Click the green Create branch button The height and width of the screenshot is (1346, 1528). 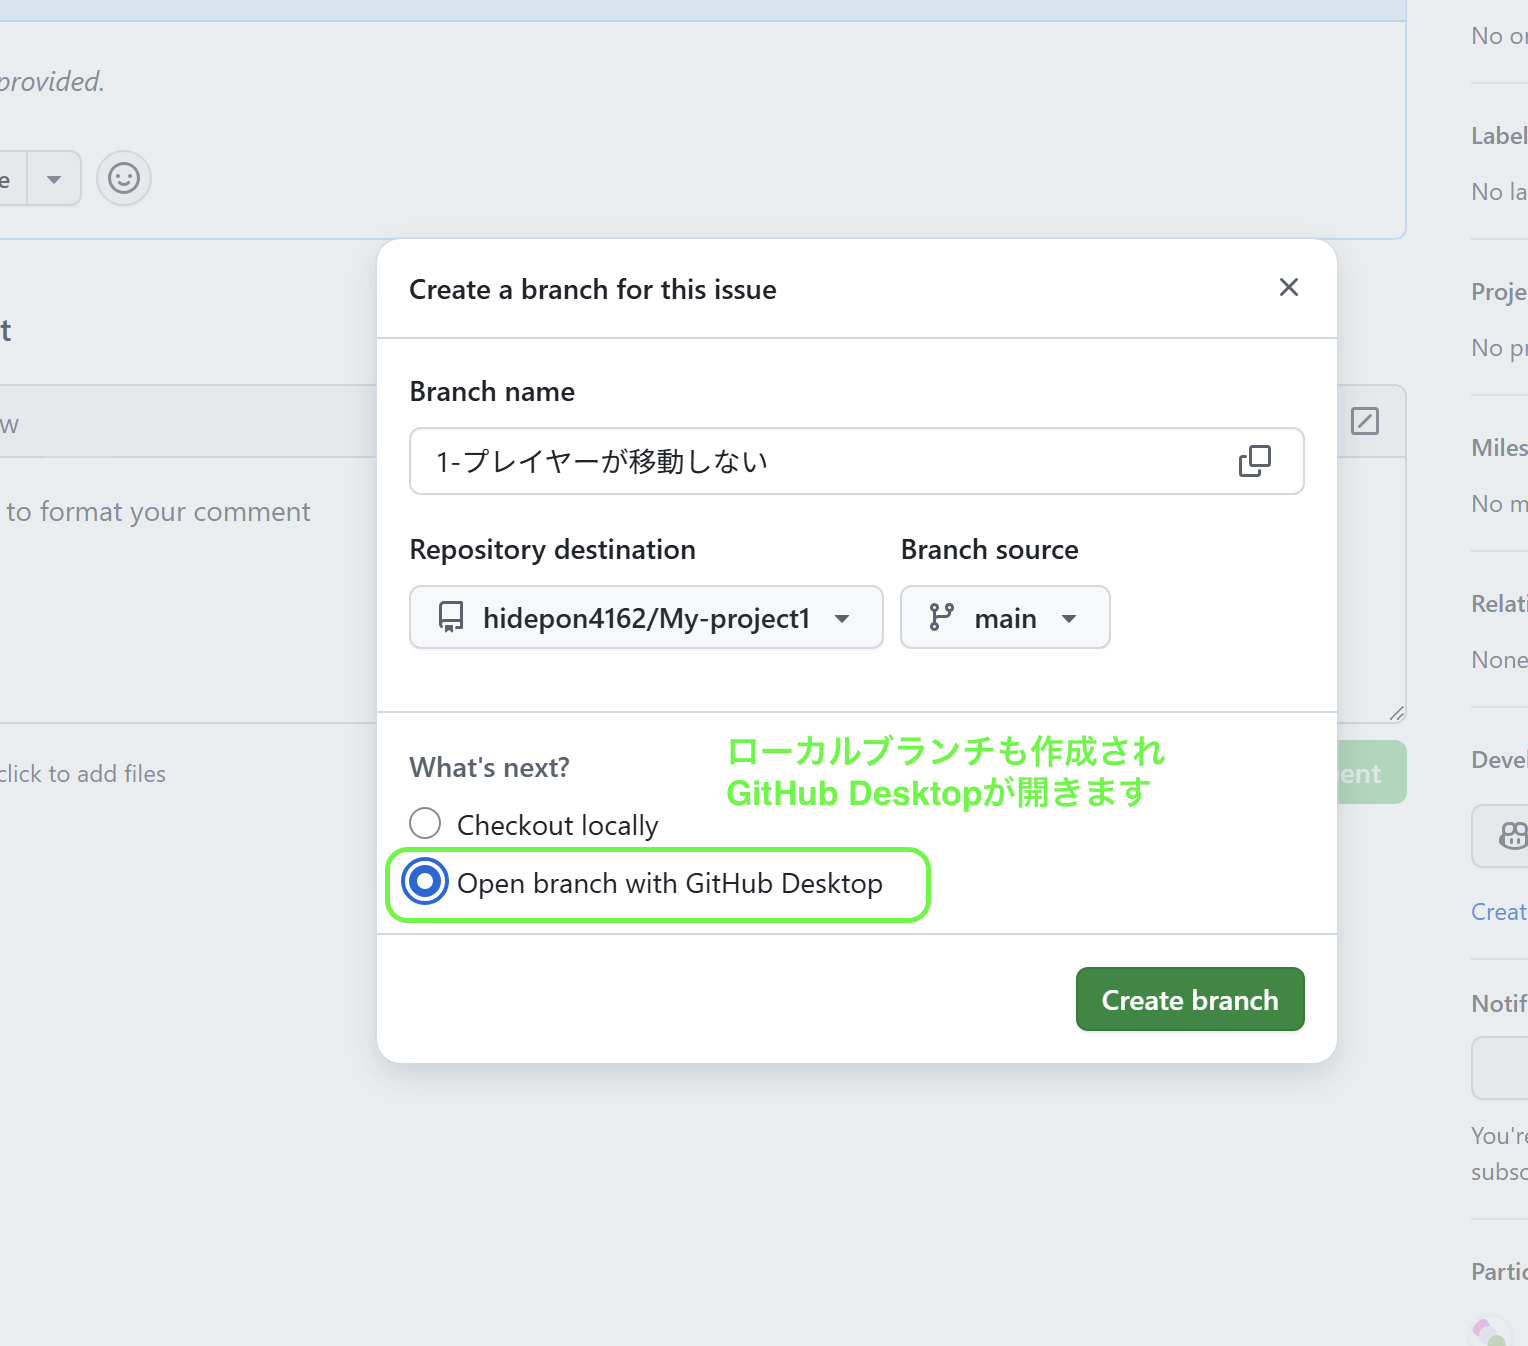pos(1189,999)
